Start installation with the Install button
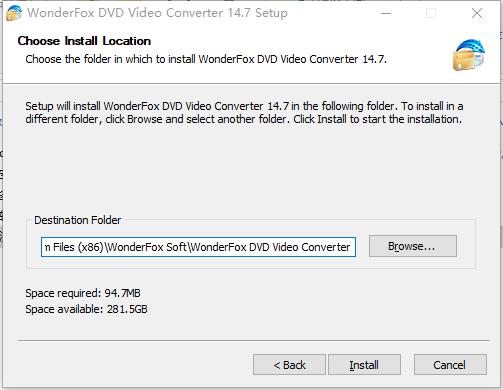Viewport: 503px width, 390px height. (x=364, y=365)
